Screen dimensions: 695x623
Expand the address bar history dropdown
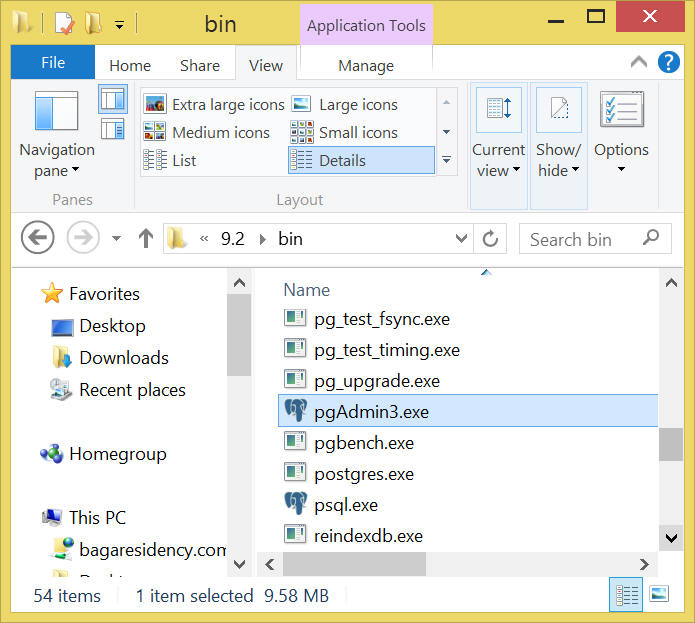pos(461,238)
